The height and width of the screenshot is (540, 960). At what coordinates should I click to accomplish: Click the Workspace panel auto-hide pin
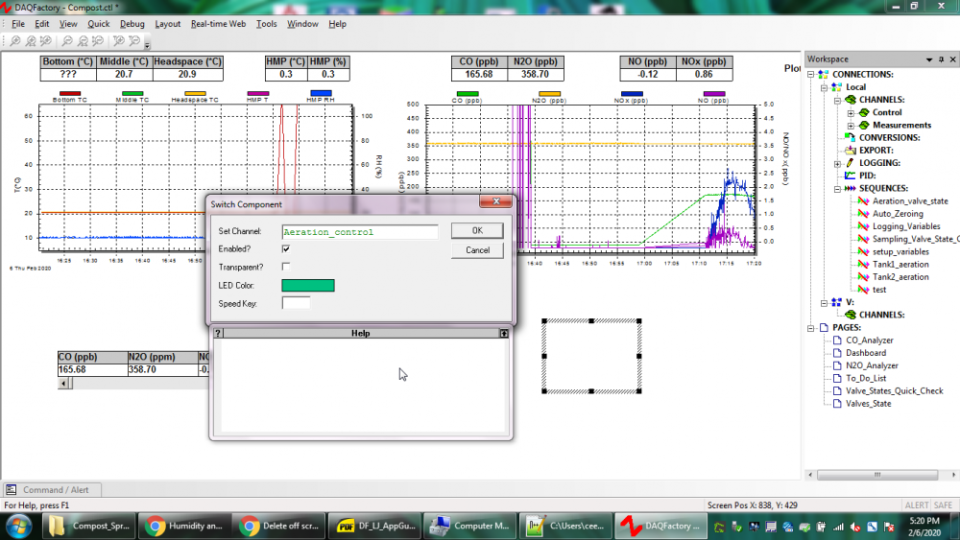tap(941, 59)
